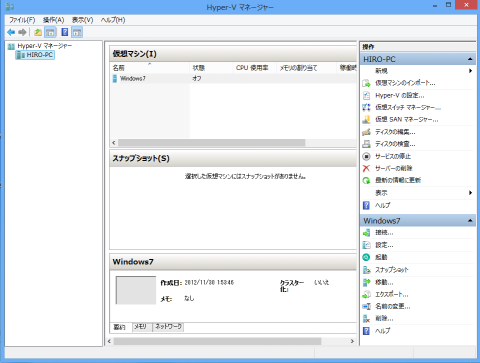Open 仮想マシンのインポート action
The image size is (480, 363).
pos(405,83)
